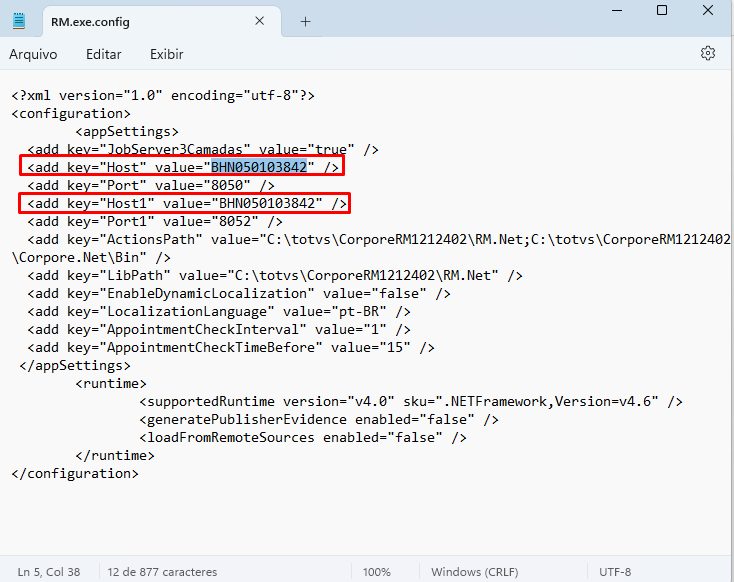
Task: Minimize the Notepad window
Action: click(617, 10)
